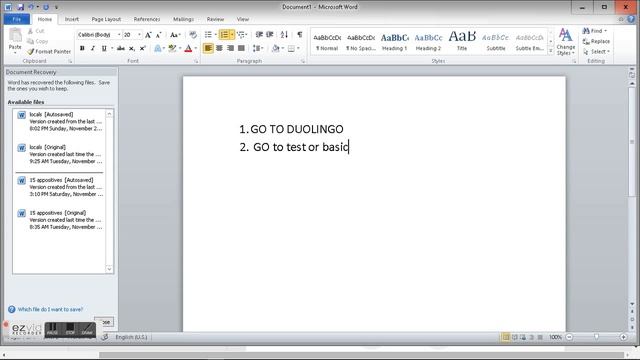Viewport: 640px width, 360px height.
Task: Switch to the Page Layout tab
Action: [x=106, y=19]
